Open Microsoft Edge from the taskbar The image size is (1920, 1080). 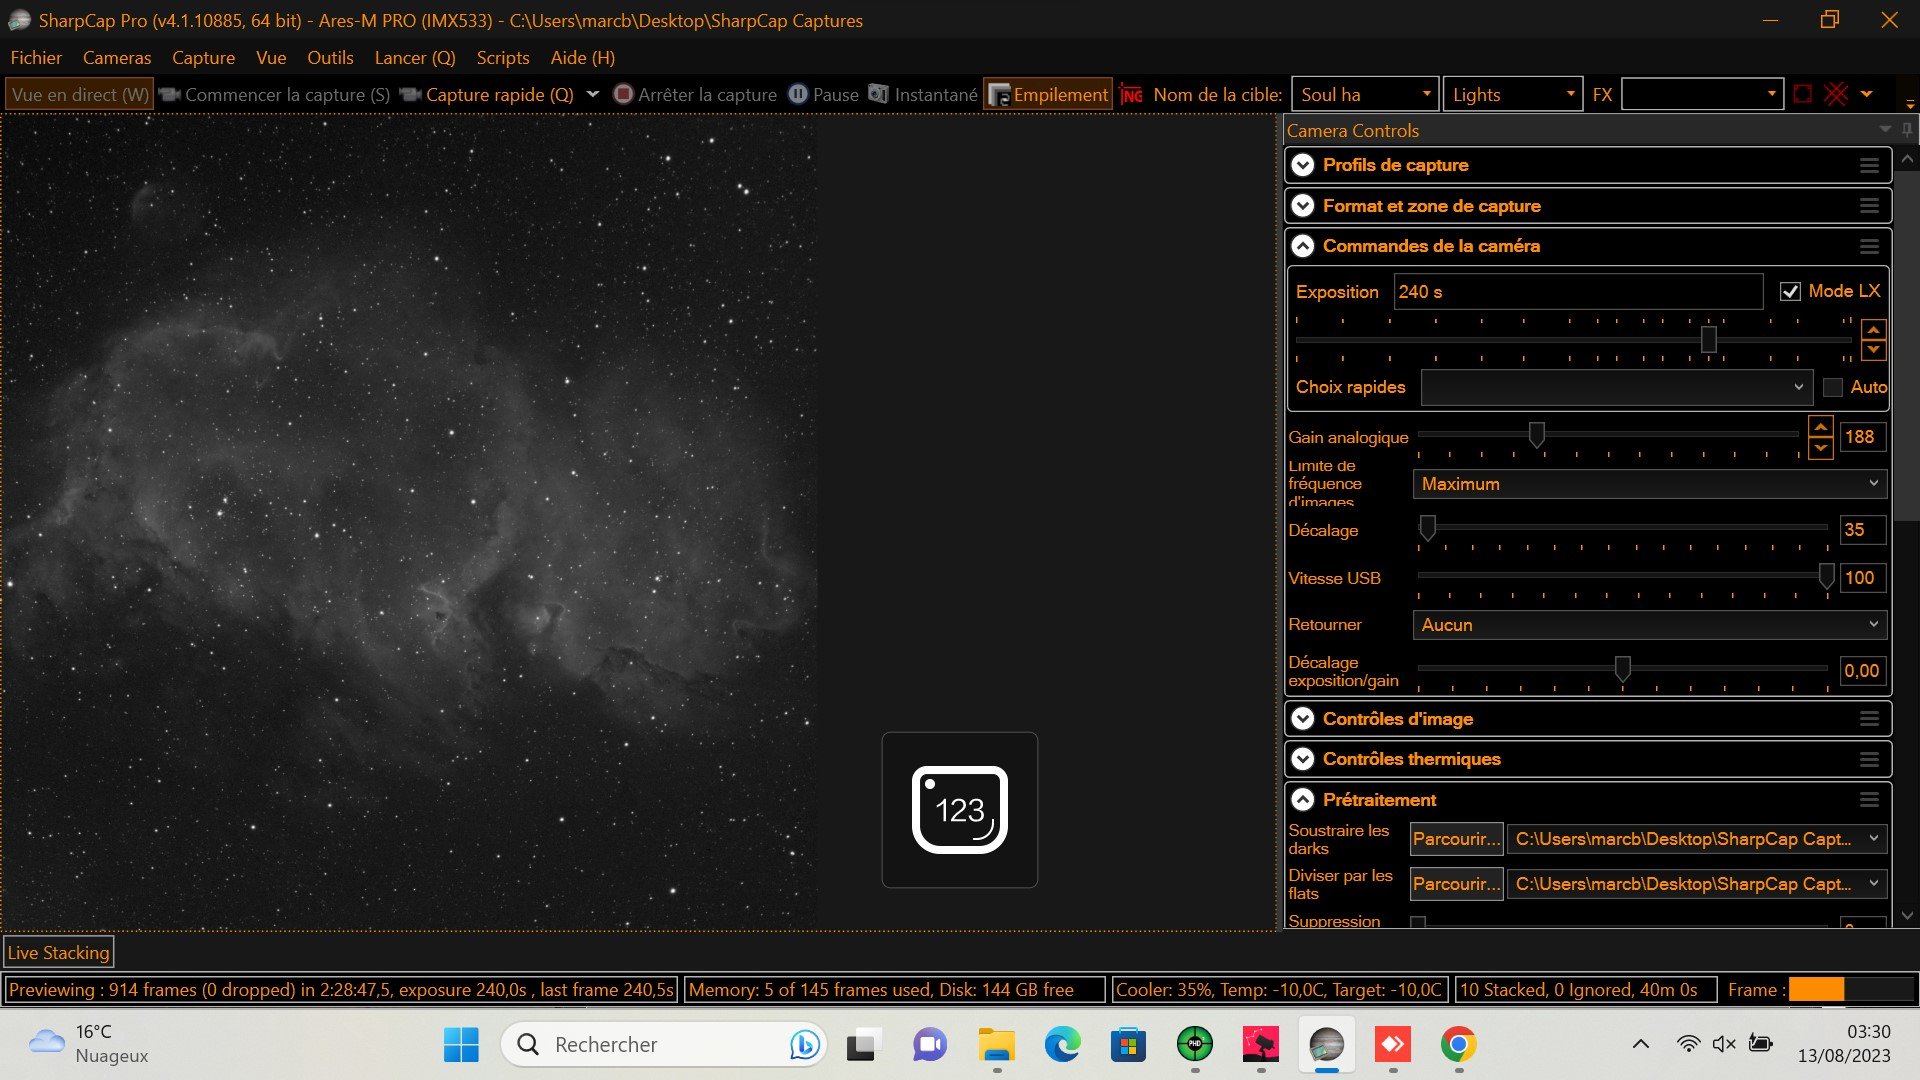(1062, 1045)
